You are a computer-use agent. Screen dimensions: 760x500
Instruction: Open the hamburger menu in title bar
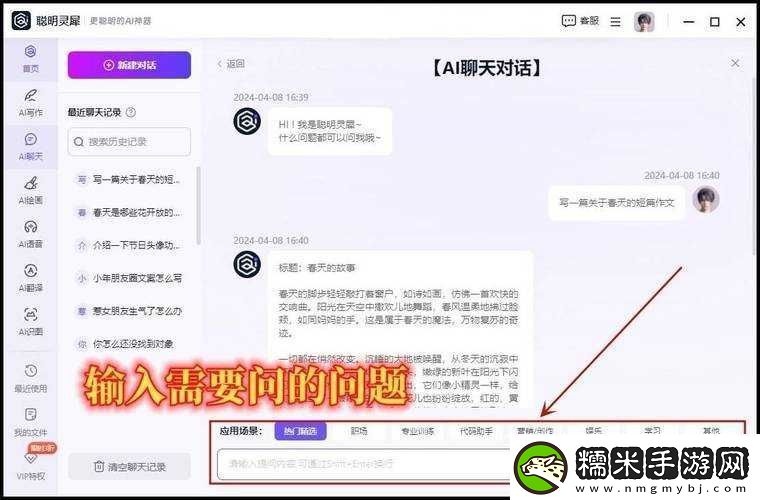pos(616,21)
